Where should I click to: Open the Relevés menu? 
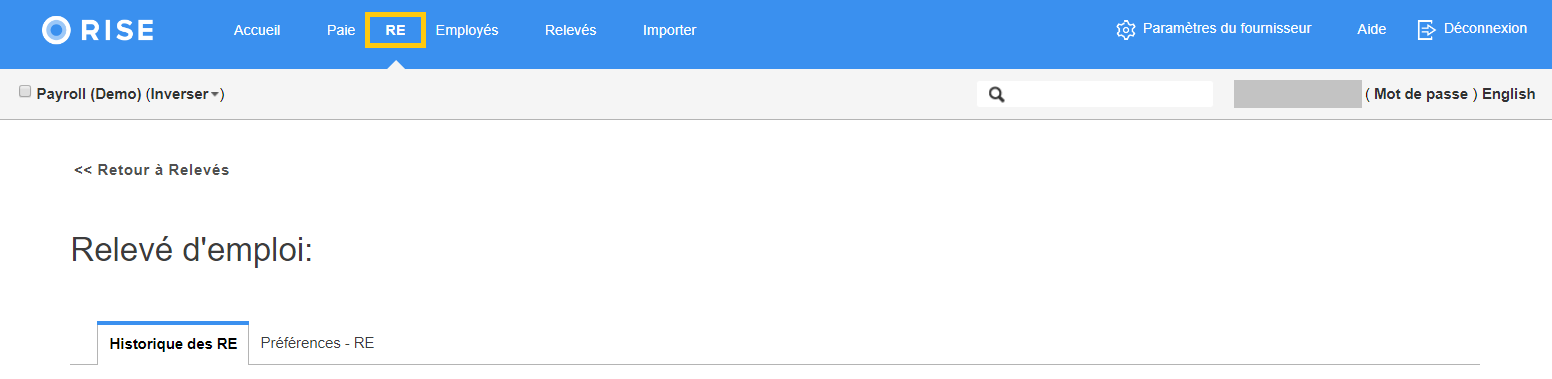point(571,30)
